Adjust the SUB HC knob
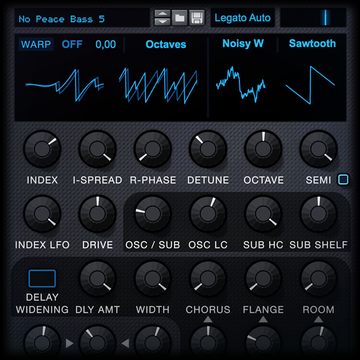The height and width of the screenshot is (360, 360). point(263,214)
